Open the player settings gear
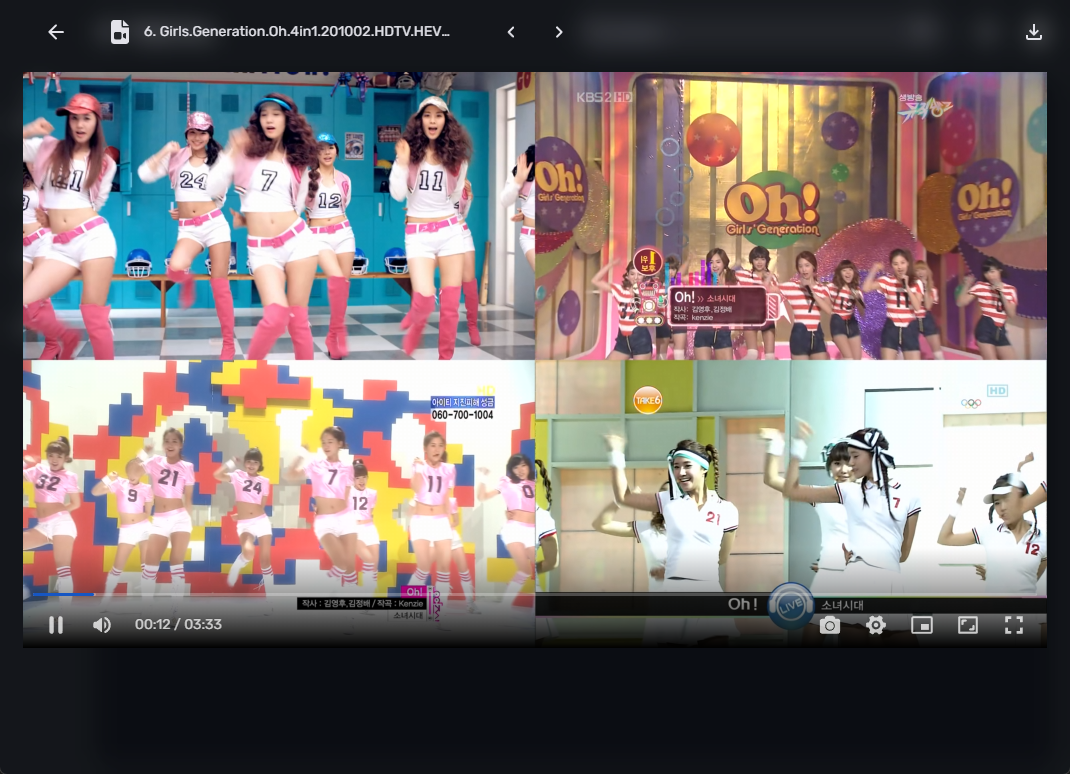 click(876, 625)
